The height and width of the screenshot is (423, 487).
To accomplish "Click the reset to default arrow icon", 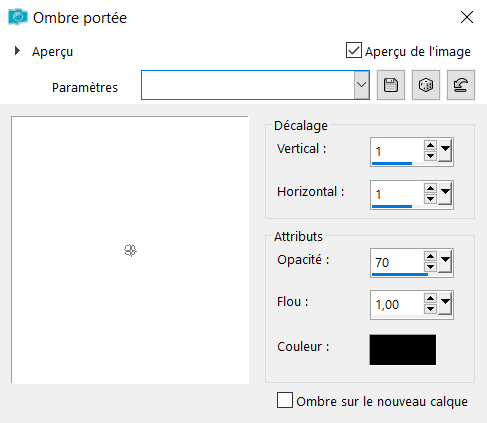I will point(461,85).
